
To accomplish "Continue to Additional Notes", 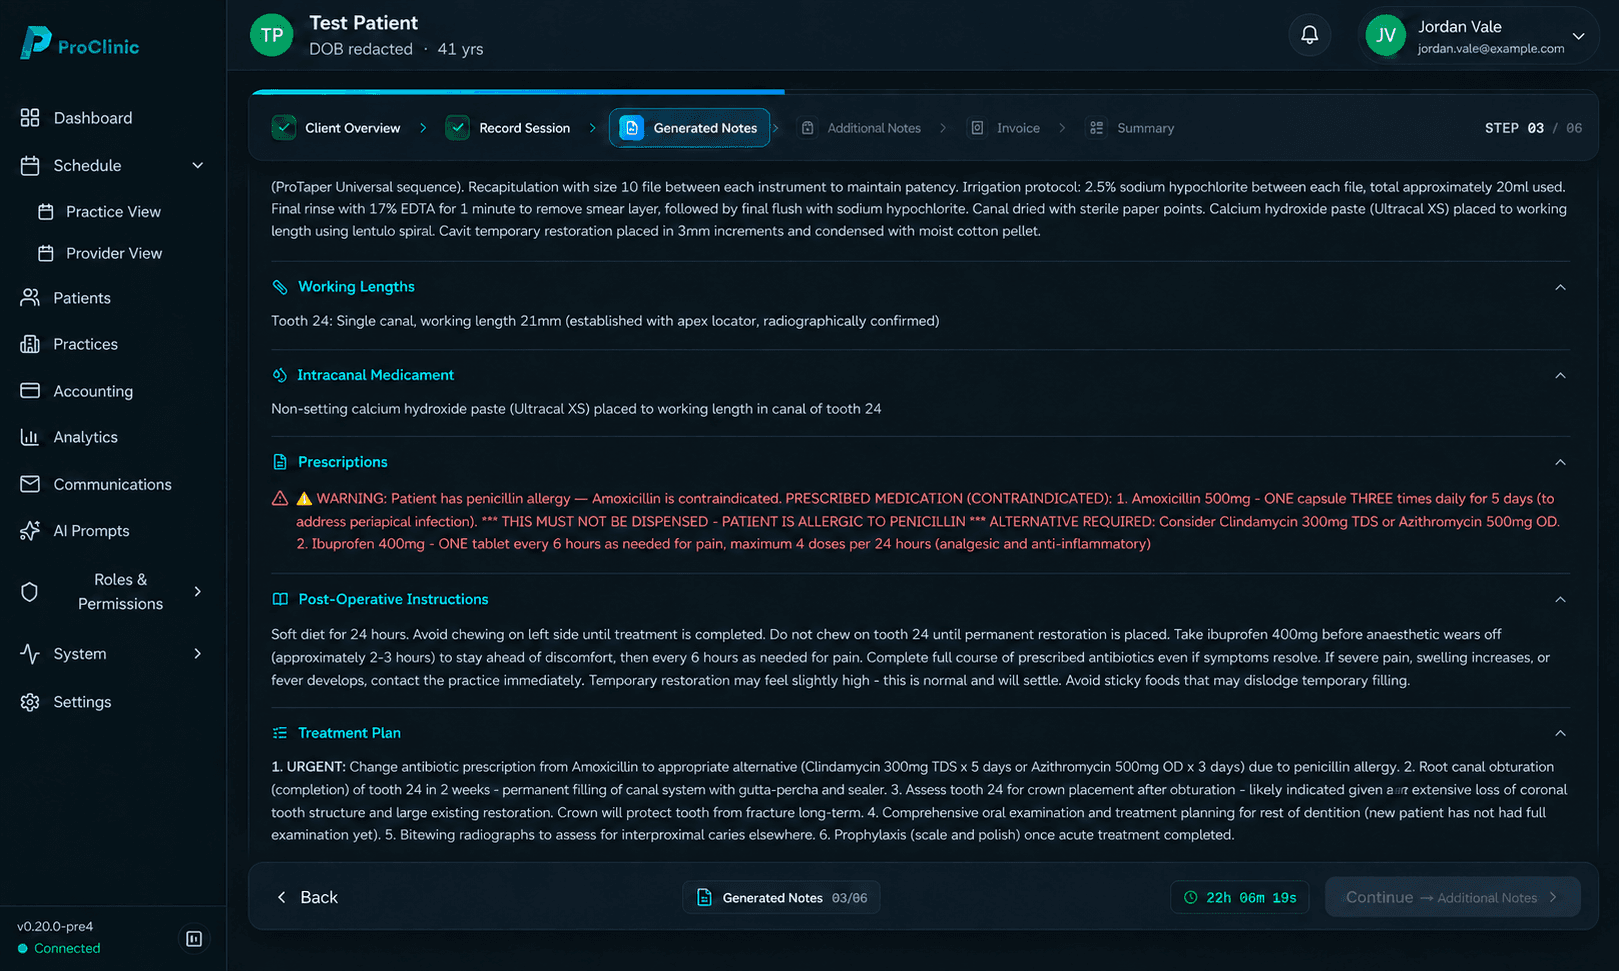I will 1452,898.
